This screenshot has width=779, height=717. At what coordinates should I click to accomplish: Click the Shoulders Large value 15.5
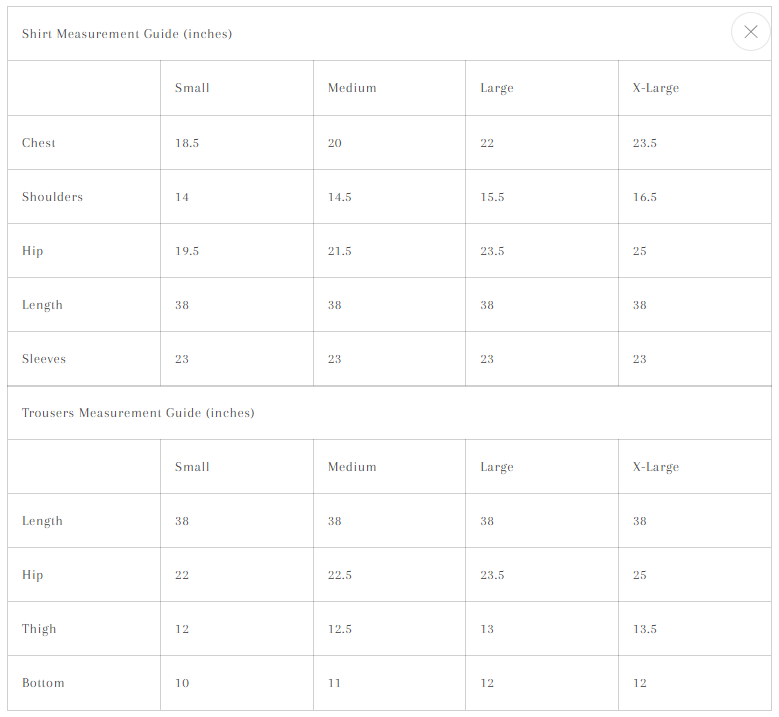click(492, 197)
